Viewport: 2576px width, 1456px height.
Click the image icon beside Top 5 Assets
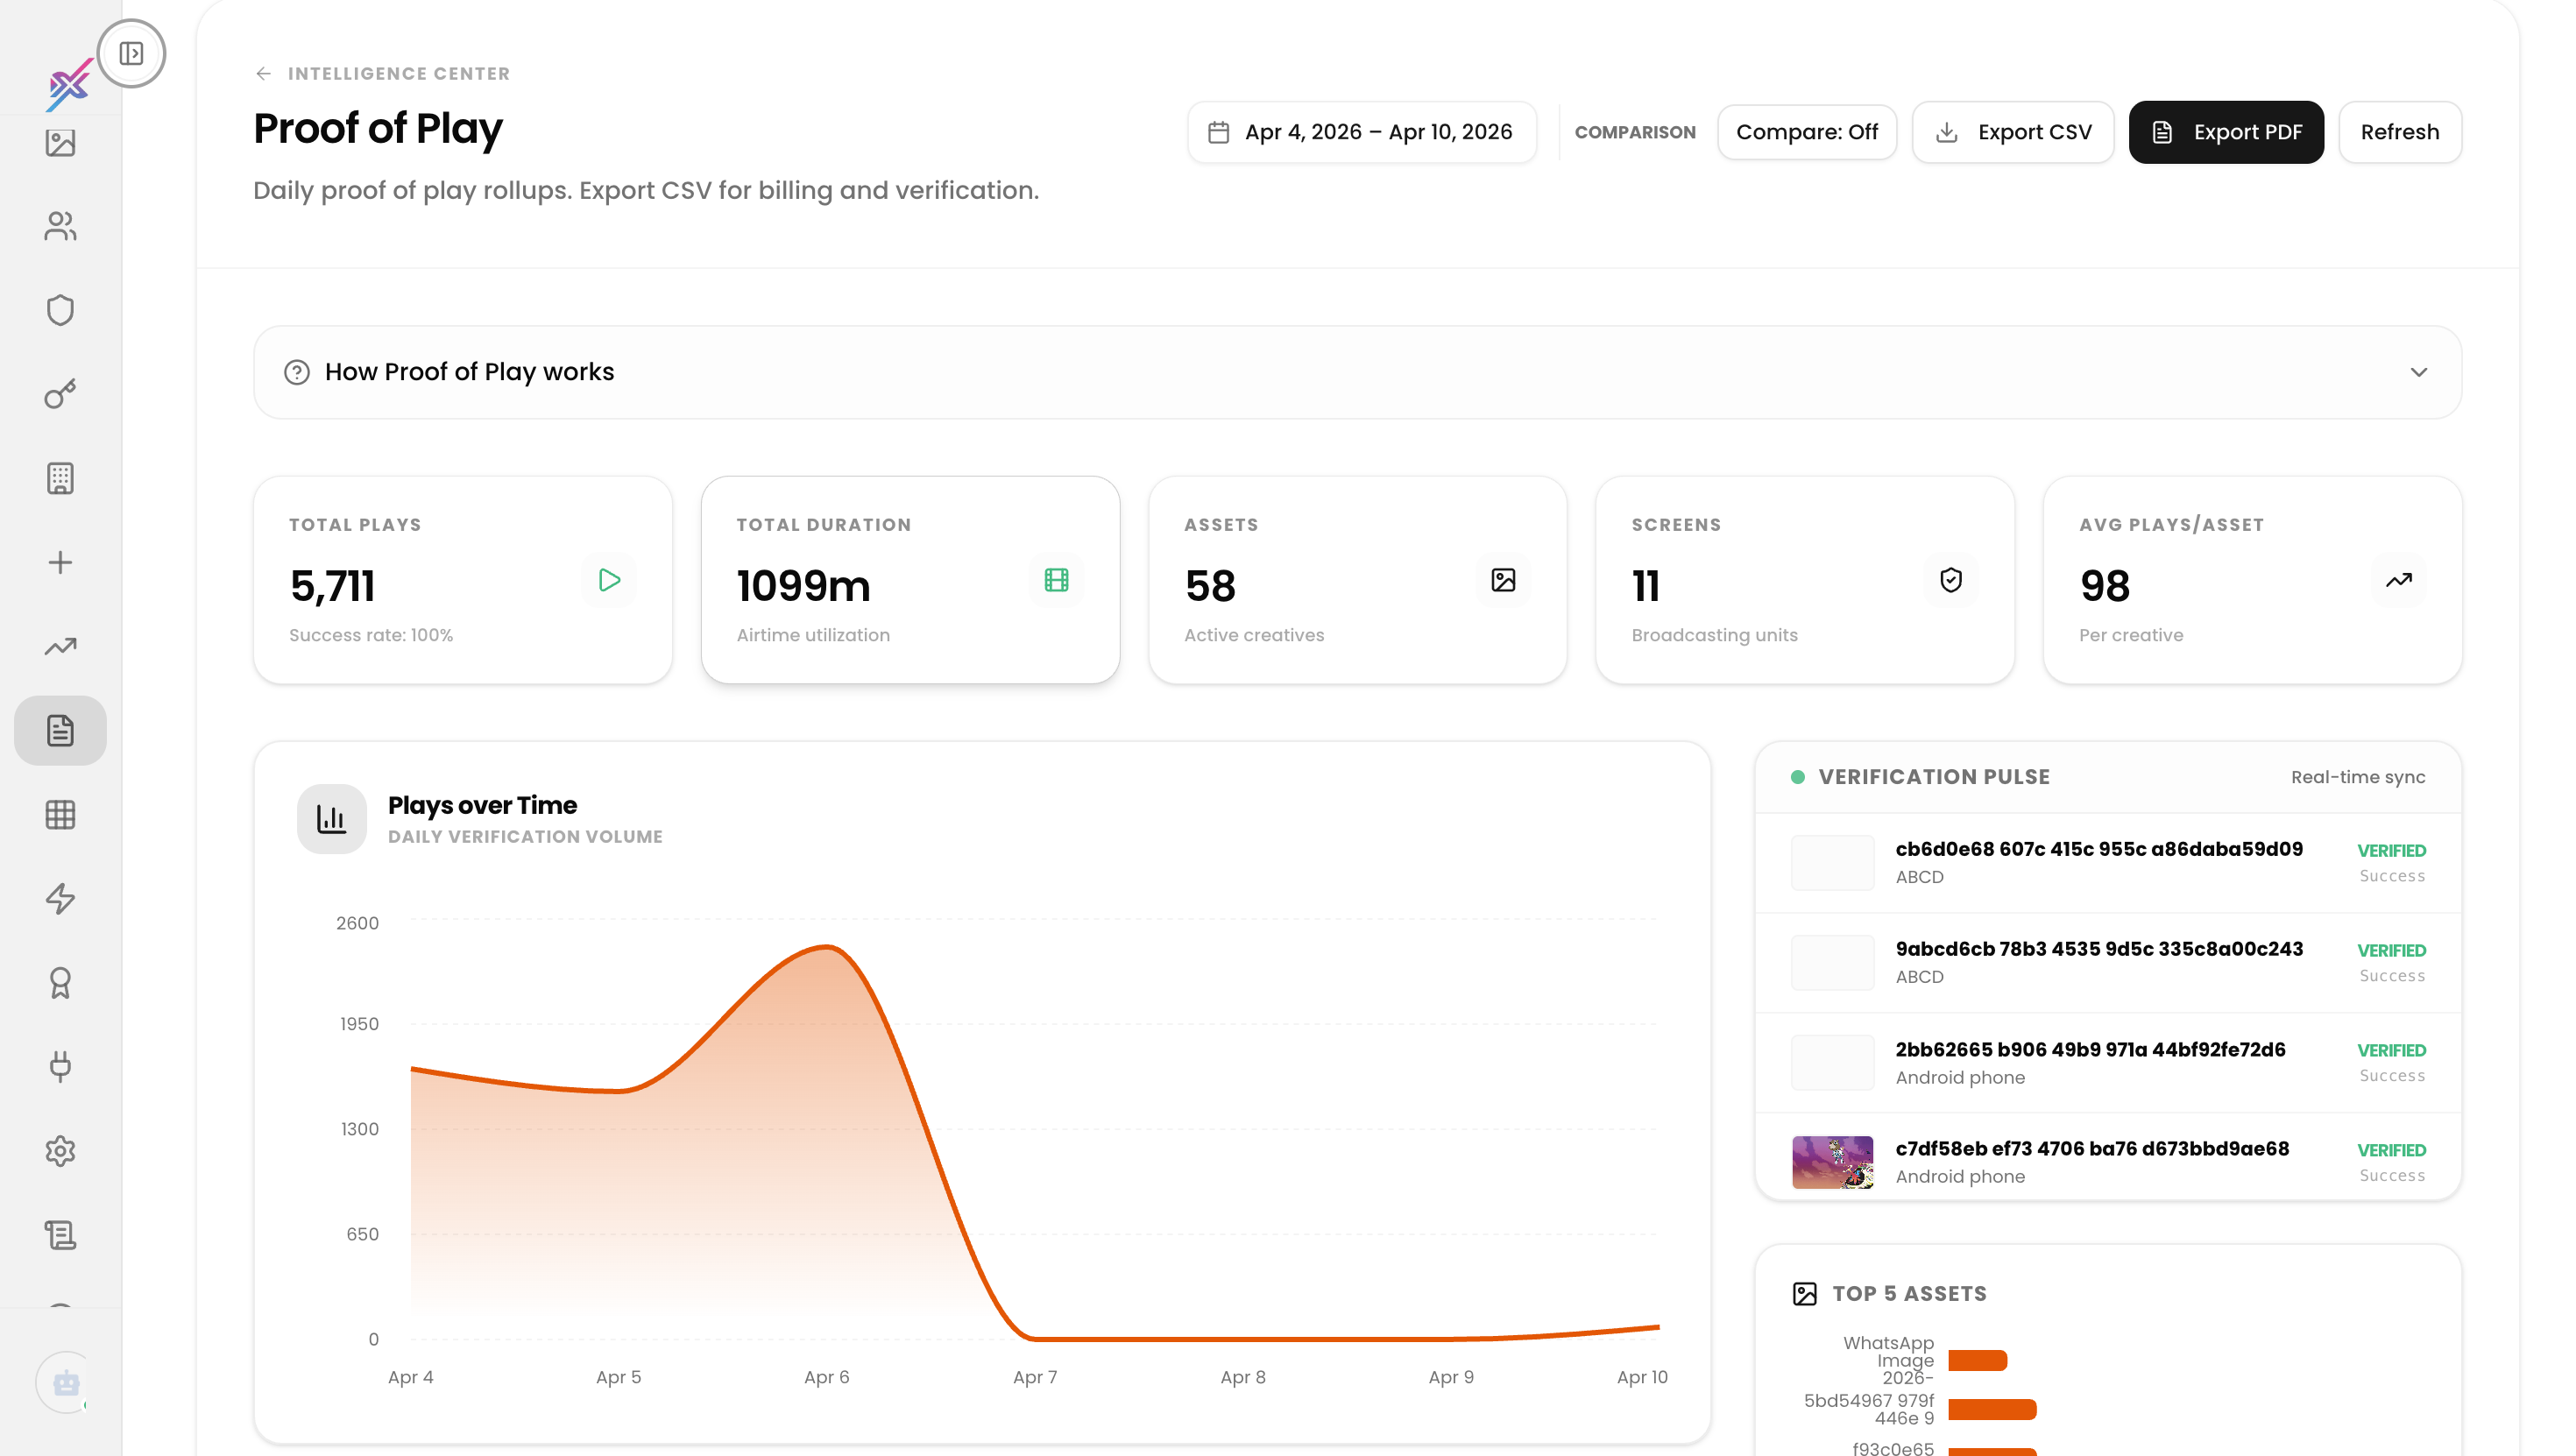click(1804, 1294)
